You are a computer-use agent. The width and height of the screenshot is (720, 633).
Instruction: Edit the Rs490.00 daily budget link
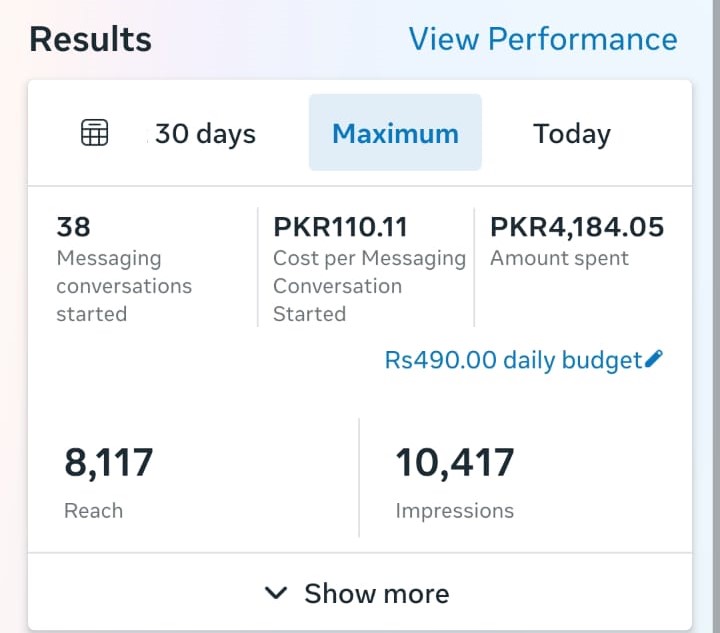tap(513, 360)
